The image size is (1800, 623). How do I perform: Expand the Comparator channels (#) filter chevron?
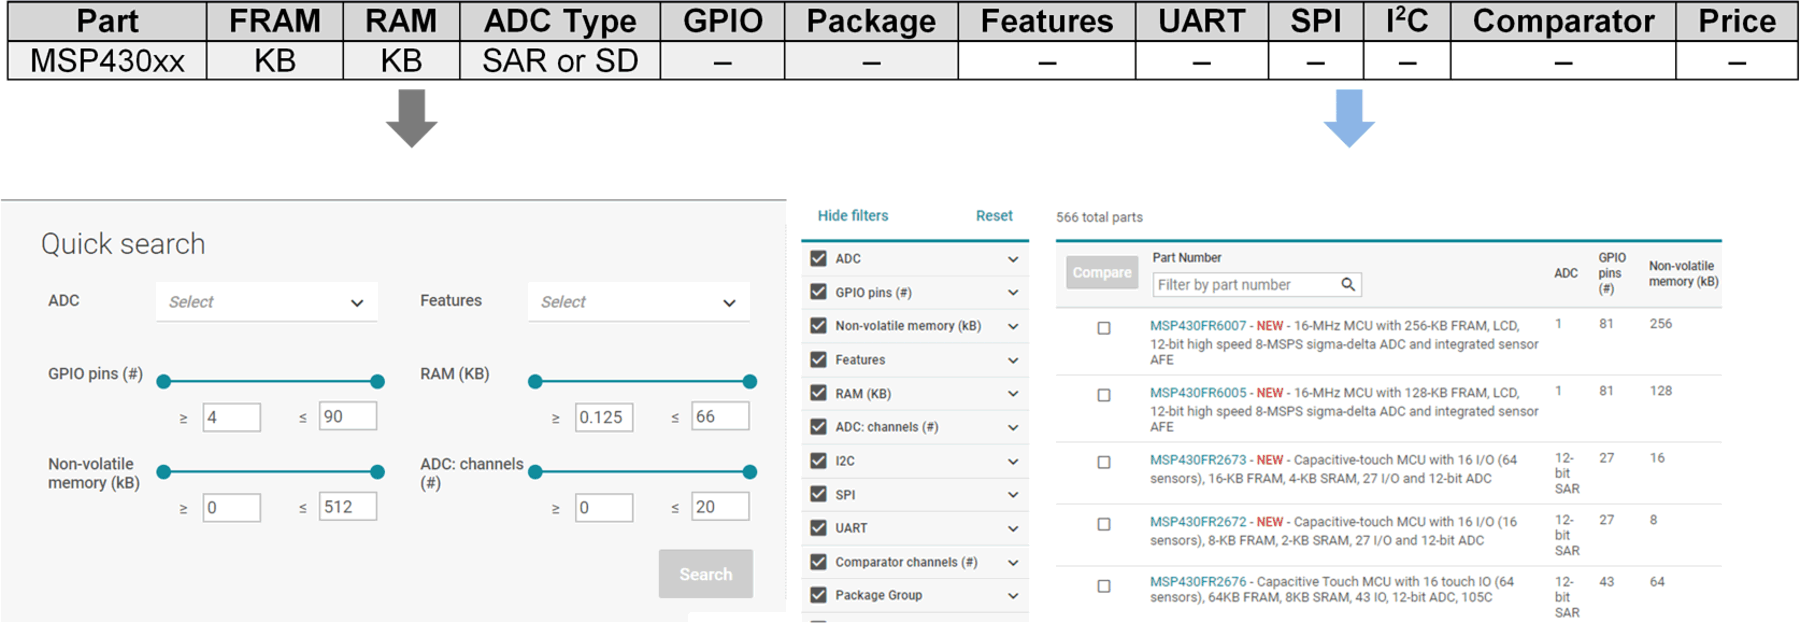tap(1013, 563)
